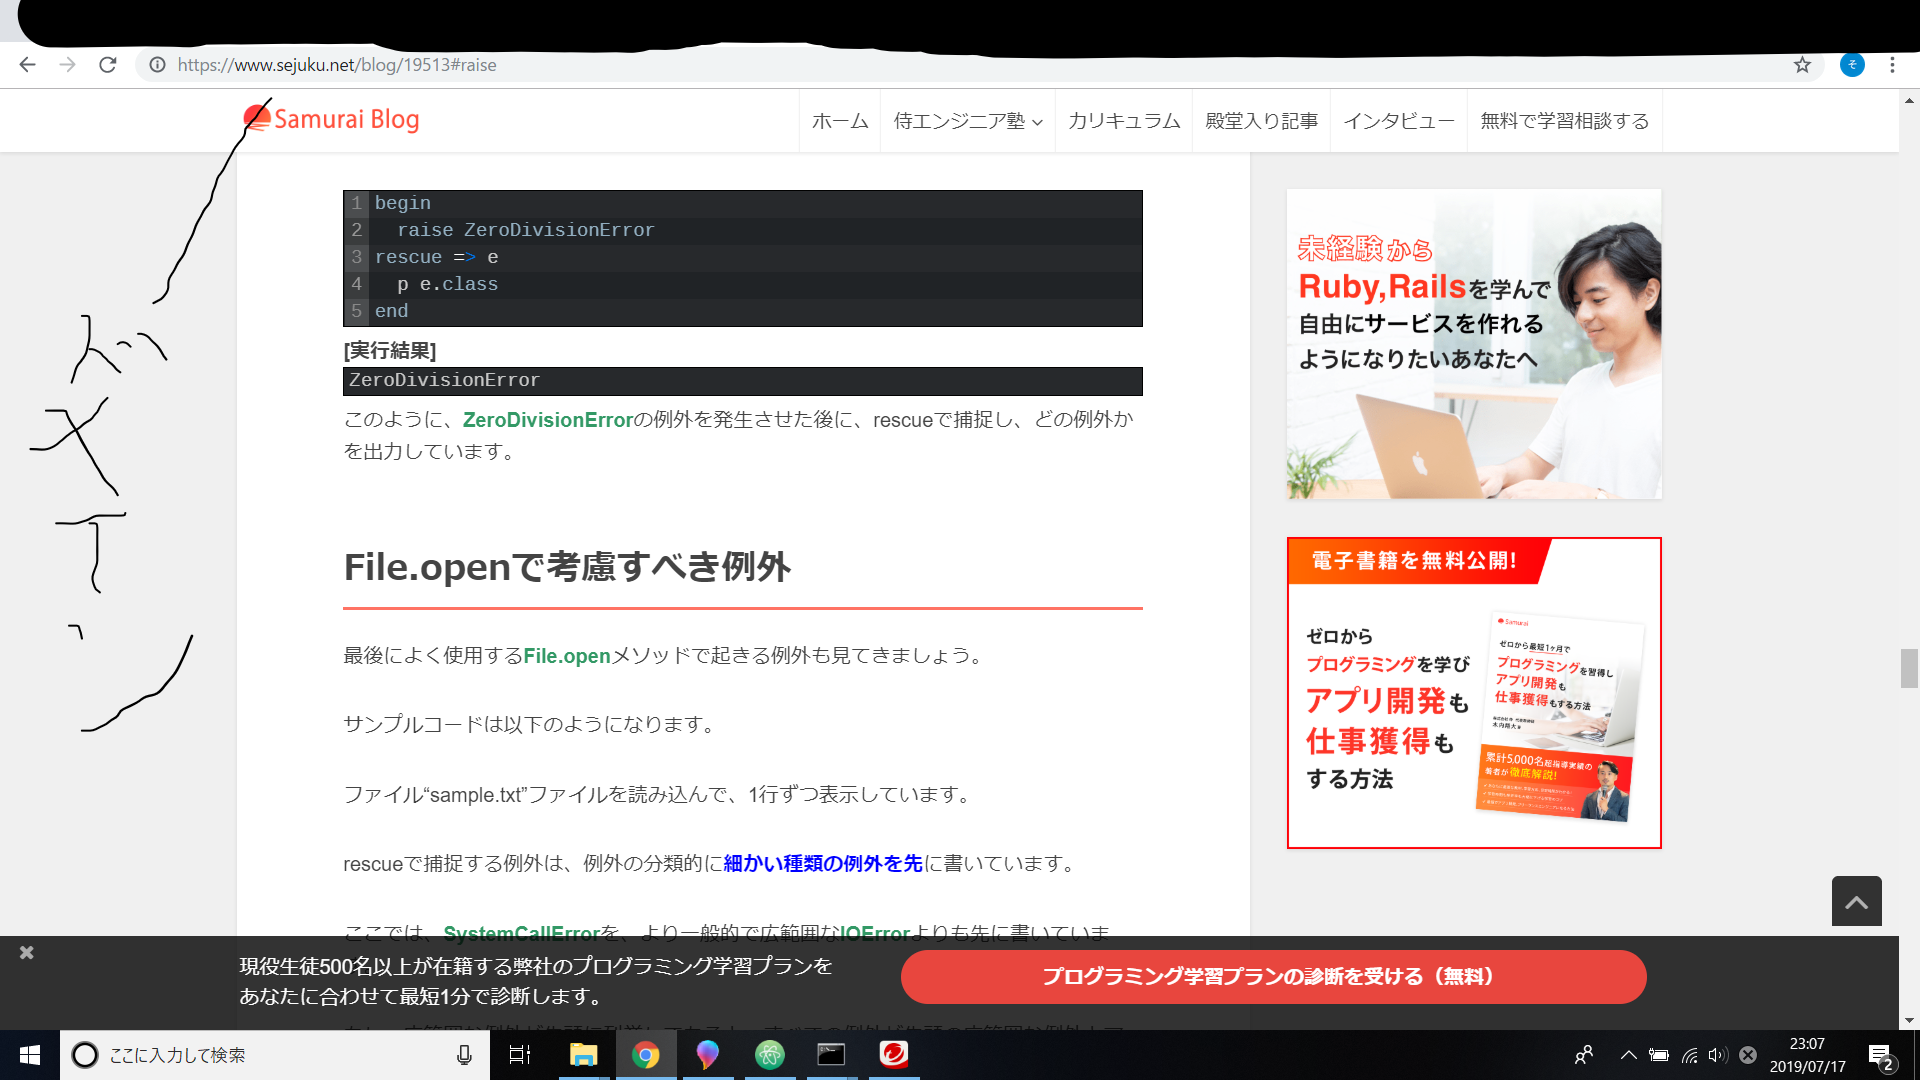Go back with the browser back arrow

pyautogui.click(x=27, y=65)
